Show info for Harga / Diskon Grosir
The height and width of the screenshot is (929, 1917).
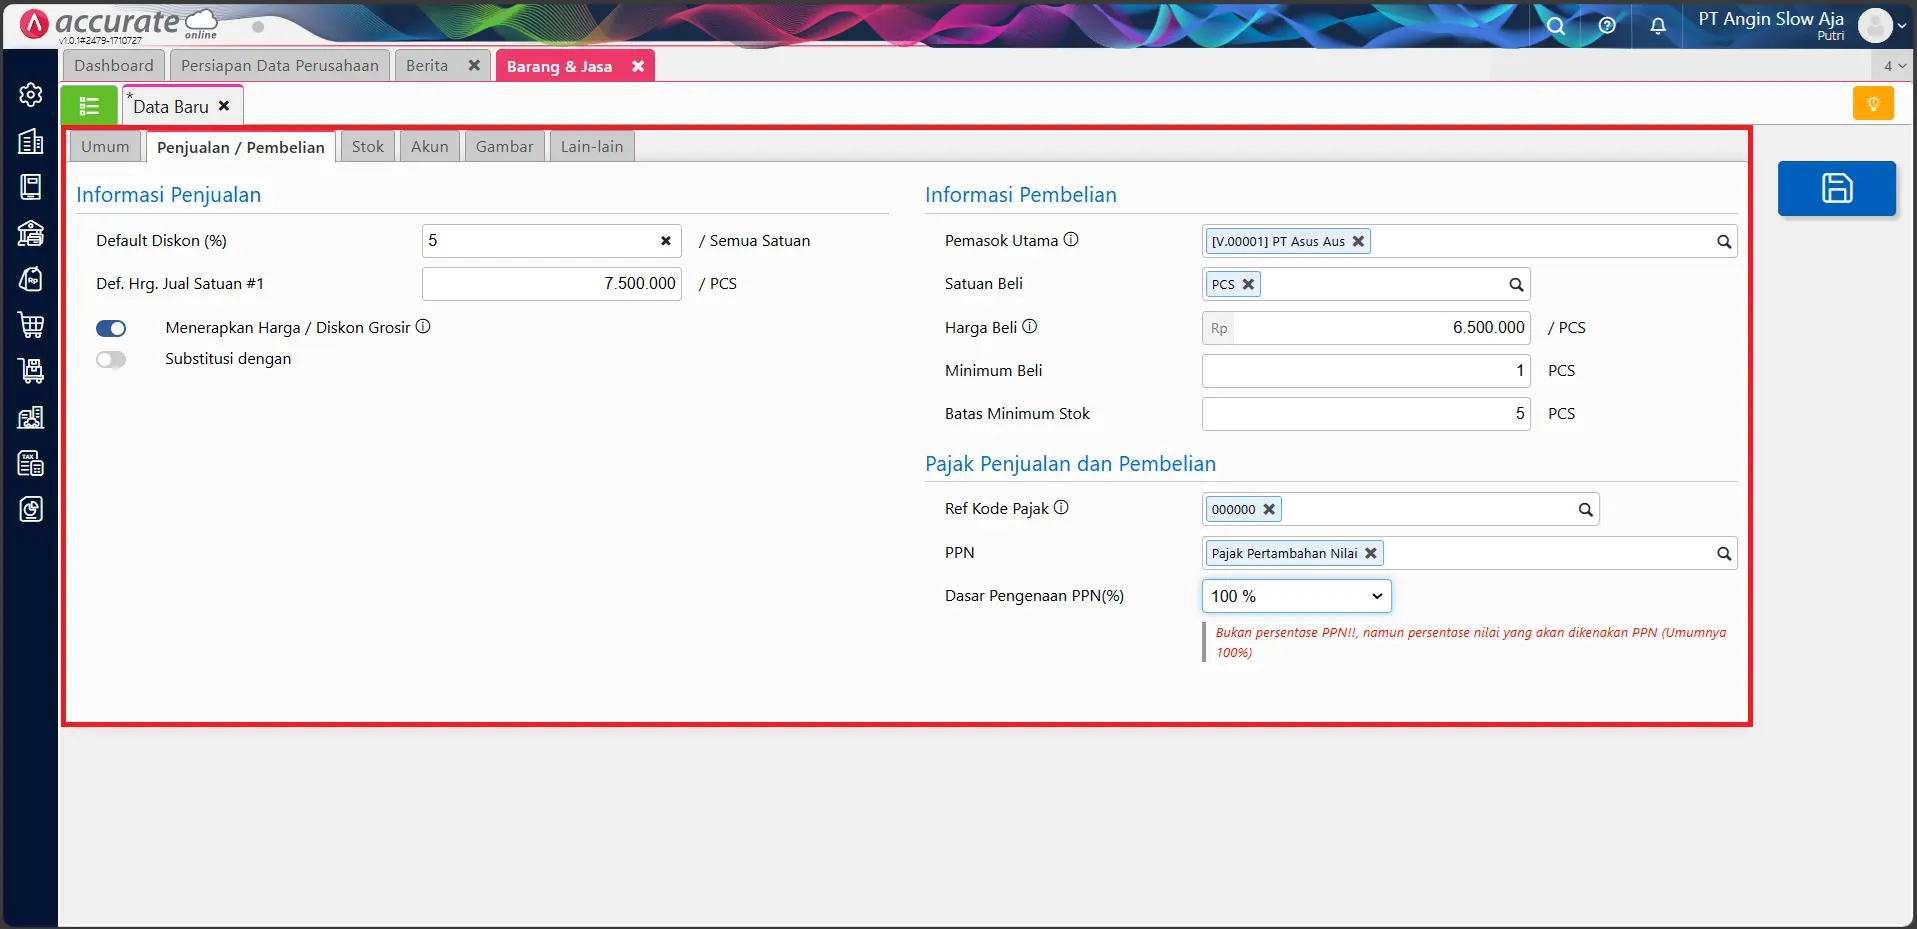point(423,327)
